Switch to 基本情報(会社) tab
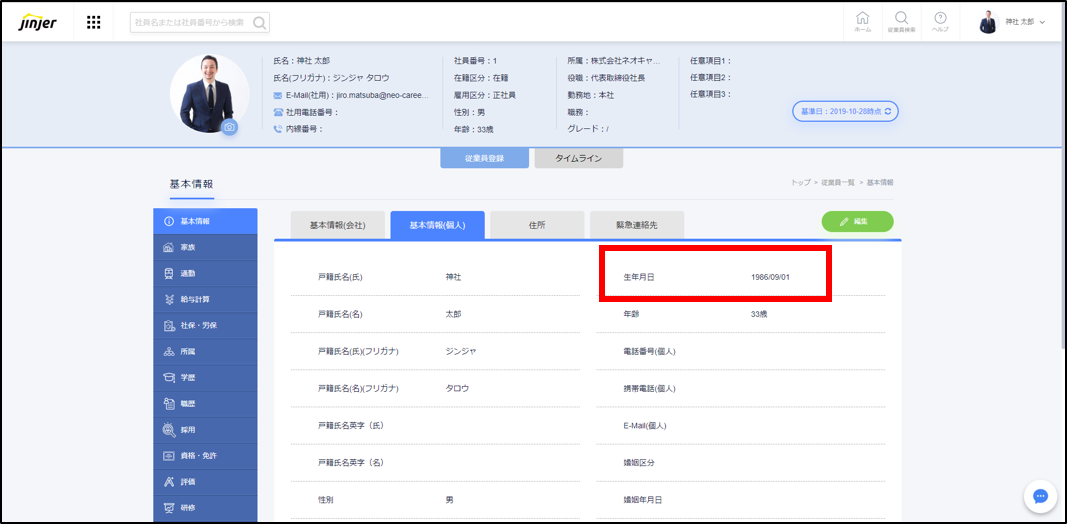Viewport: 1067px width, 524px height. [337, 225]
